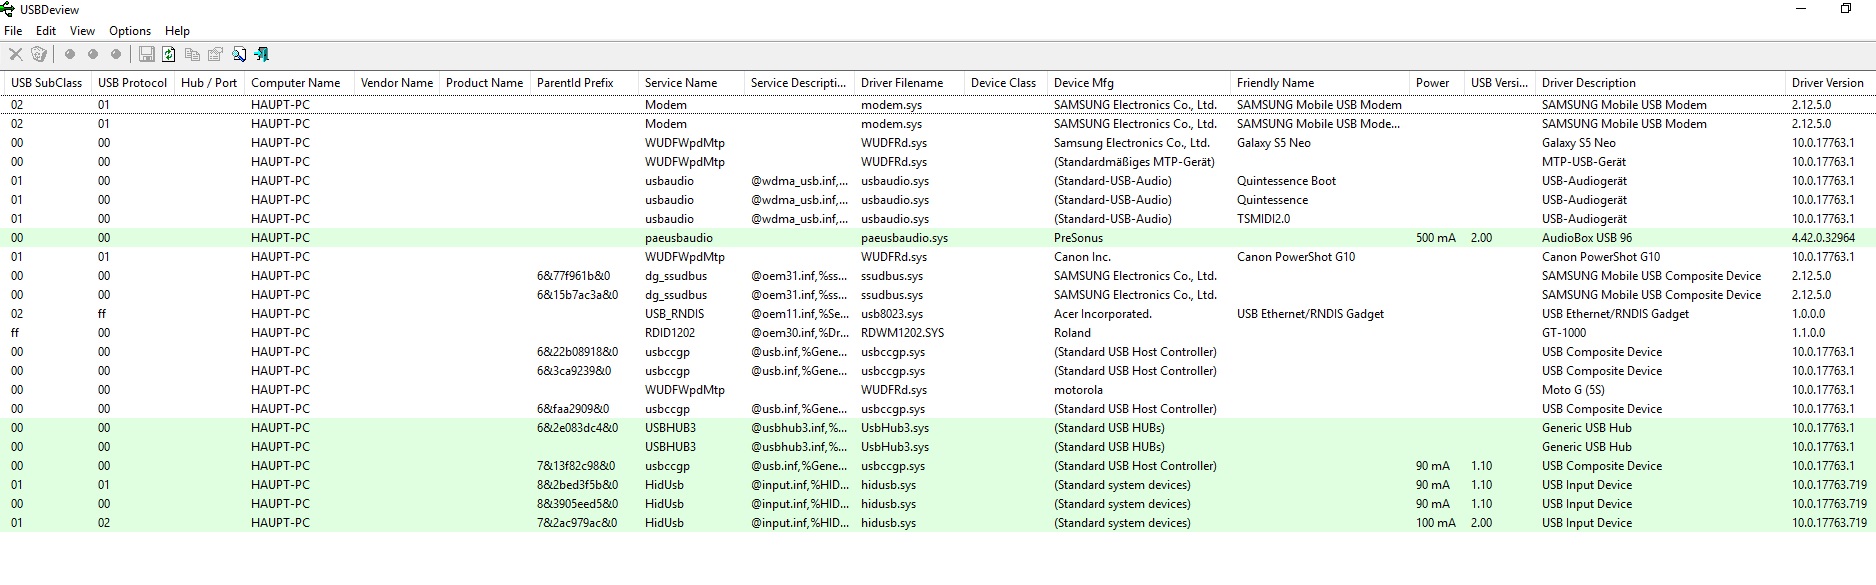The height and width of the screenshot is (585, 1876).
Task: Open the Help menu
Action: tap(177, 31)
